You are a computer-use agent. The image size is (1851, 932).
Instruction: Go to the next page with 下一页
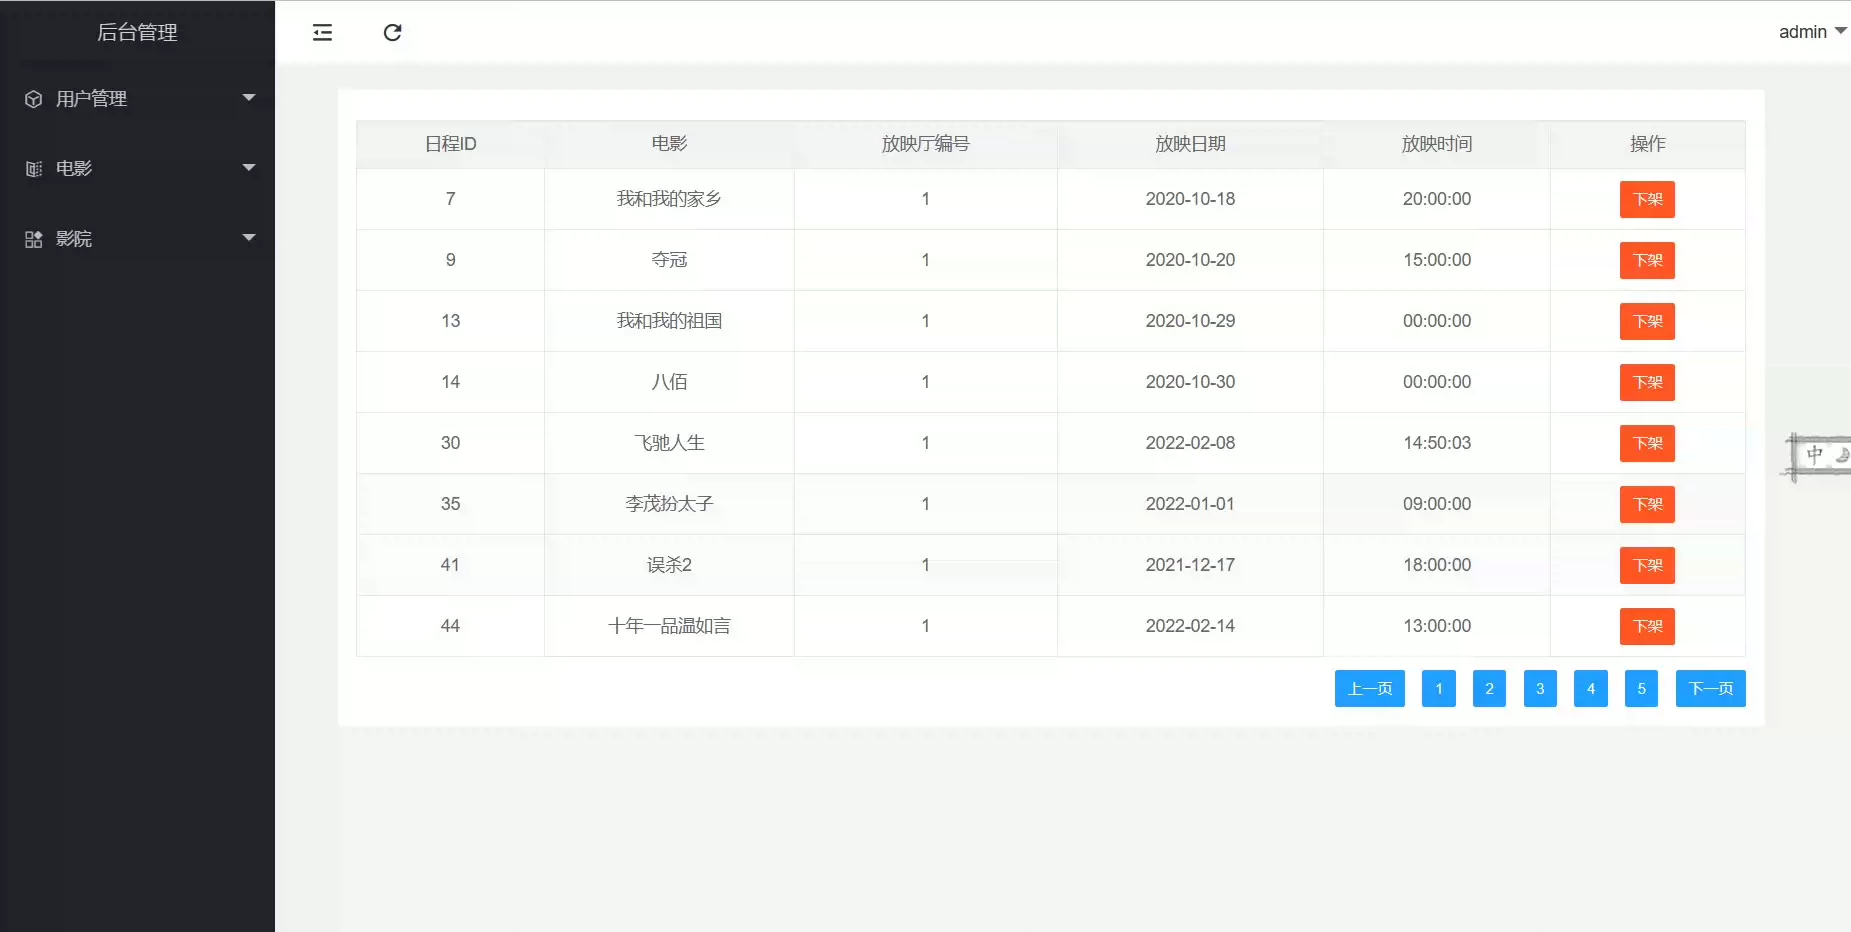click(x=1710, y=688)
